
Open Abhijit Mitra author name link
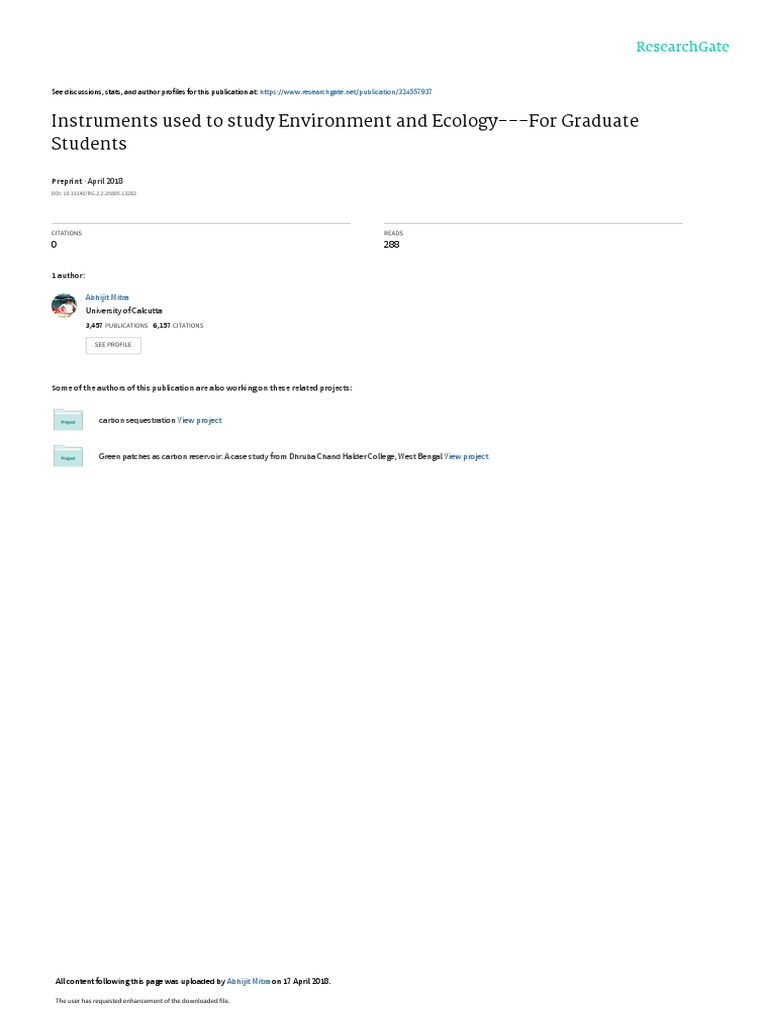coord(107,298)
